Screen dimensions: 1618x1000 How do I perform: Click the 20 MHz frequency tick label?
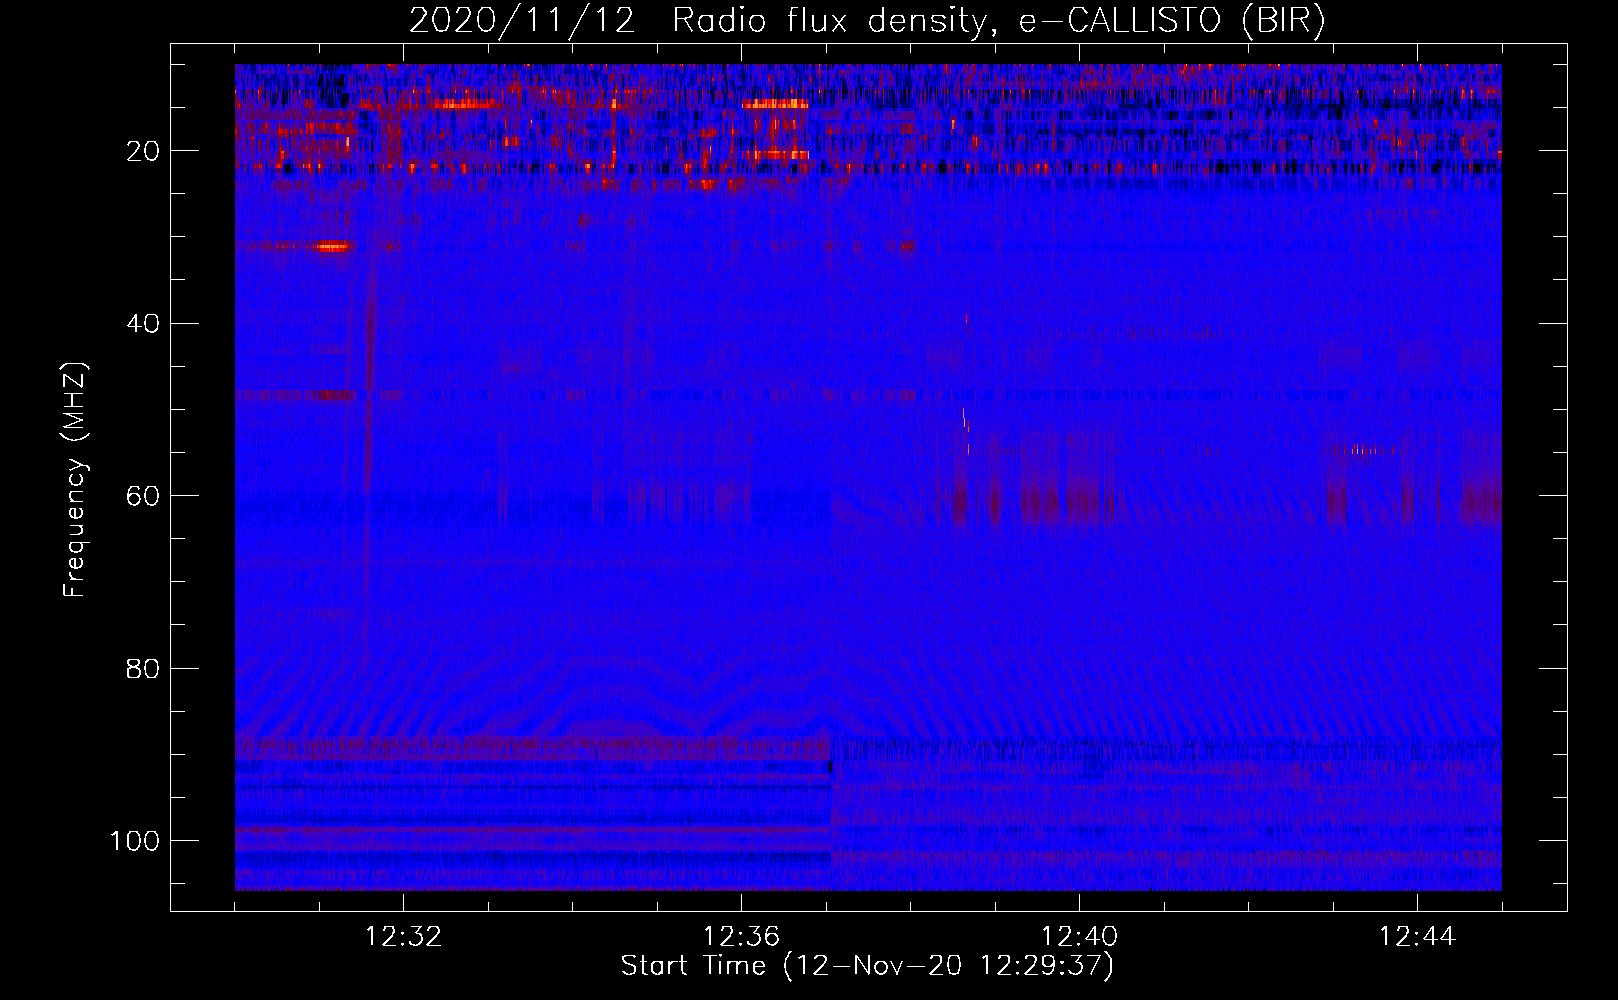tap(143, 151)
